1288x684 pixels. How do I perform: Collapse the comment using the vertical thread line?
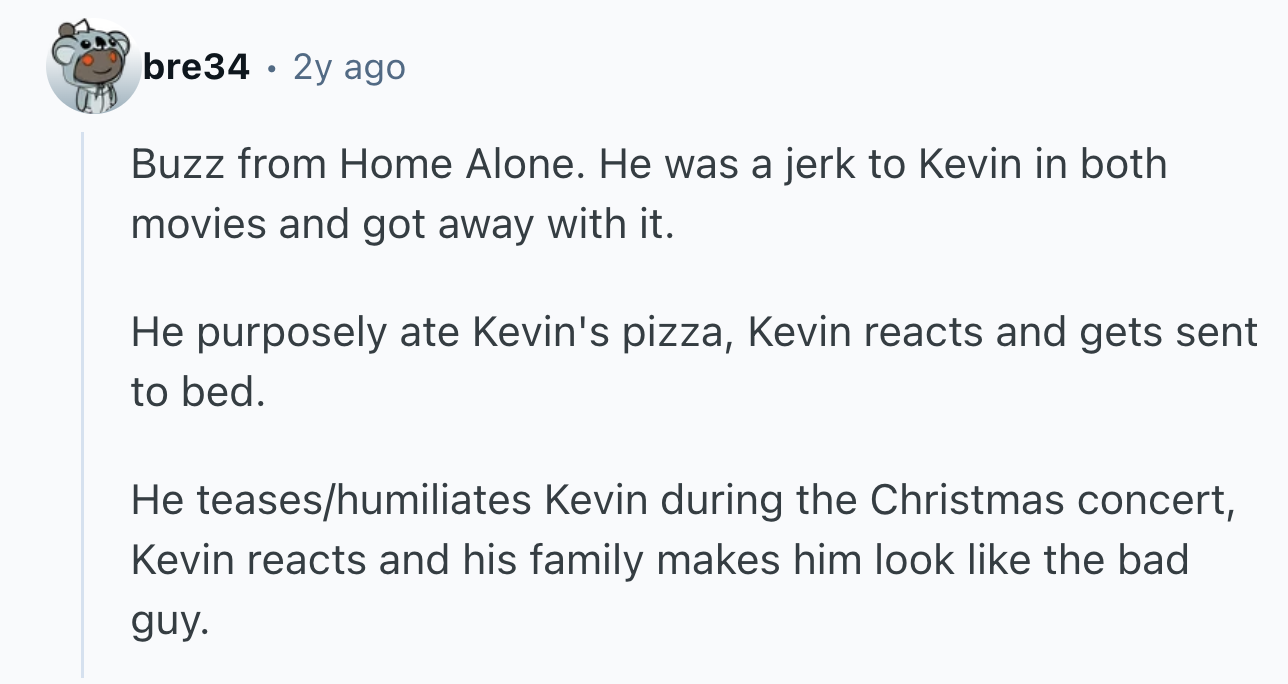tap(83, 405)
